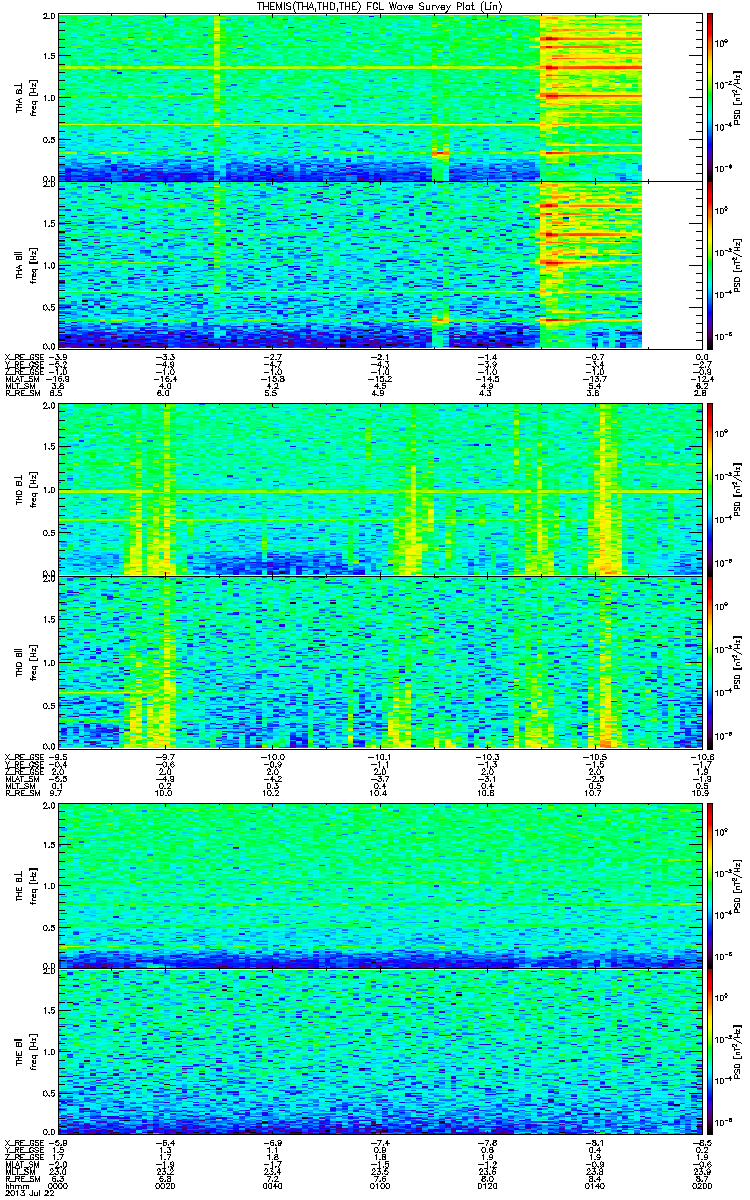Viewport: 750px width, 1200px height.
Task: Click the PSD color bar beside THE BL
Action: [710, 884]
